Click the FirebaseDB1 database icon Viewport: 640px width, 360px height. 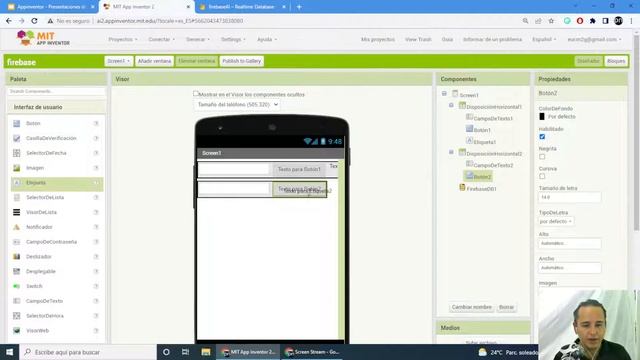coord(462,187)
